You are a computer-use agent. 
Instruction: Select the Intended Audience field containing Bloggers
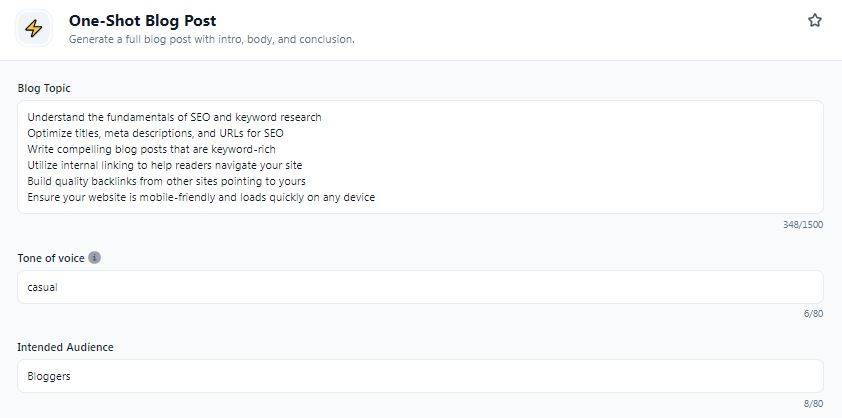pyautogui.click(x=420, y=376)
